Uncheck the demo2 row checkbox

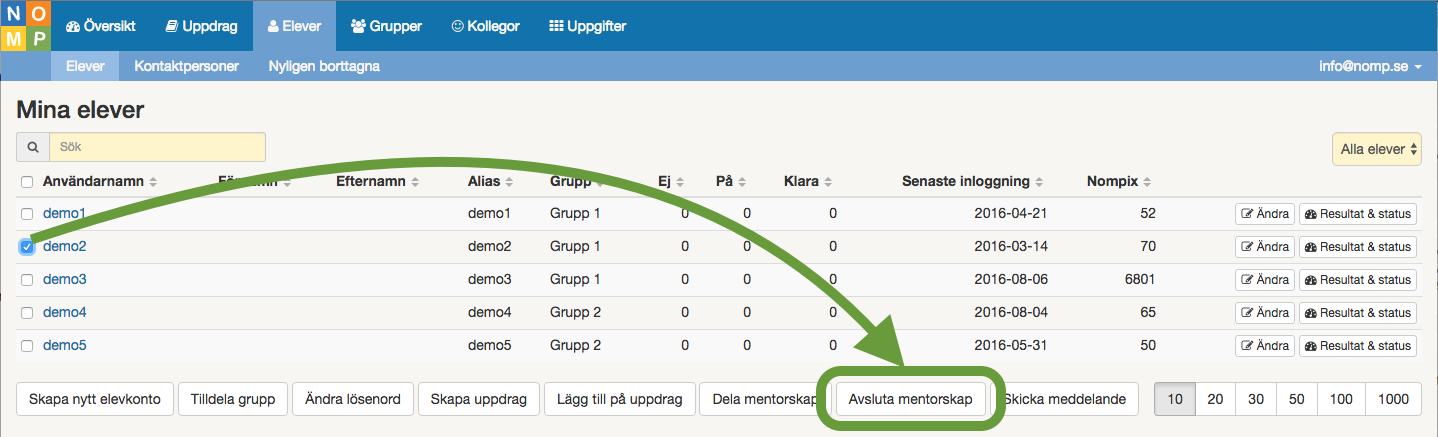(x=27, y=247)
